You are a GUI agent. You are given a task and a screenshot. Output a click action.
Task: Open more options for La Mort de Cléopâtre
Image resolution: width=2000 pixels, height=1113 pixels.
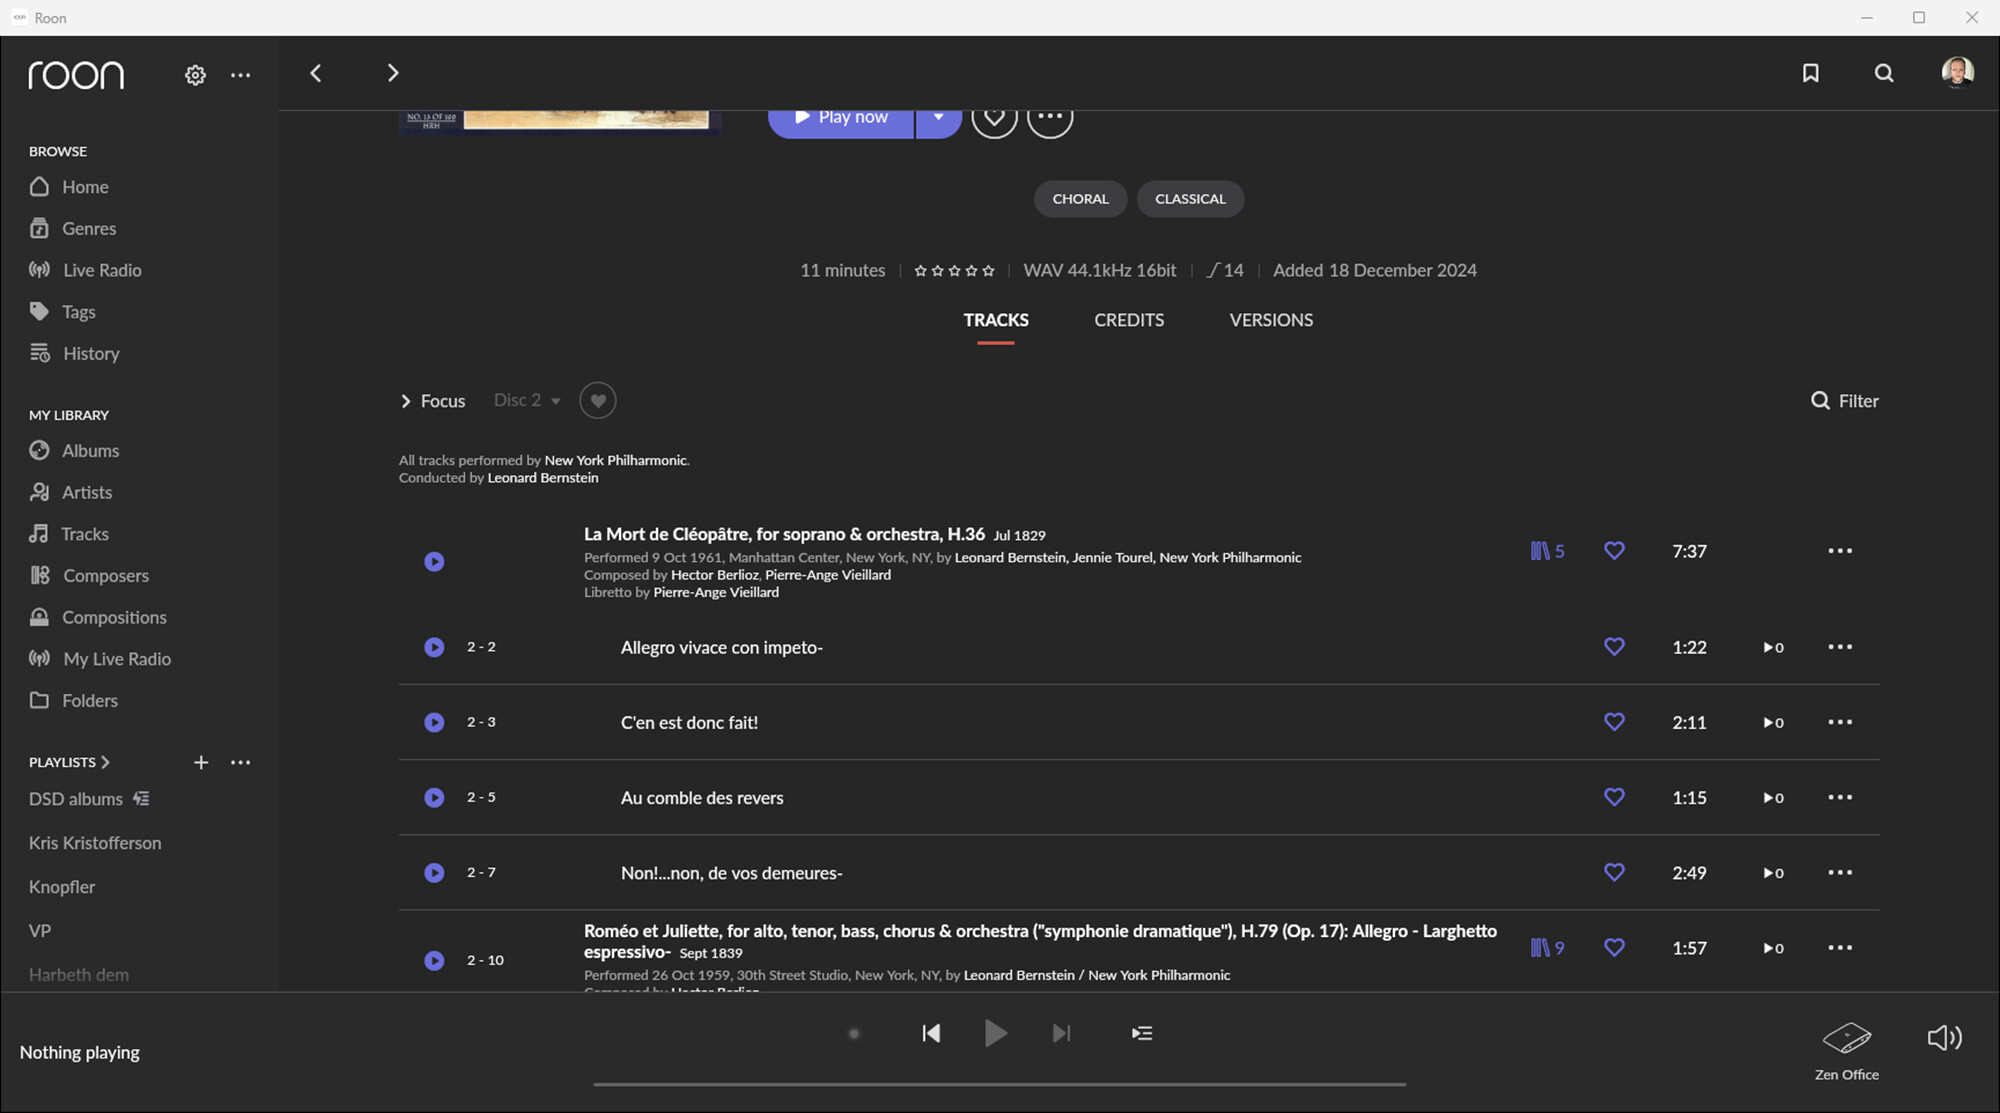tap(1840, 551)
